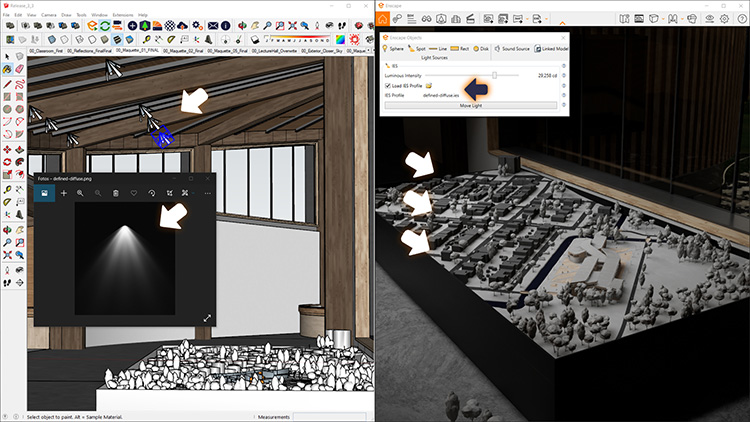
Task: Open the Enscape BIM info panel icon
Action: coord(411,19)
